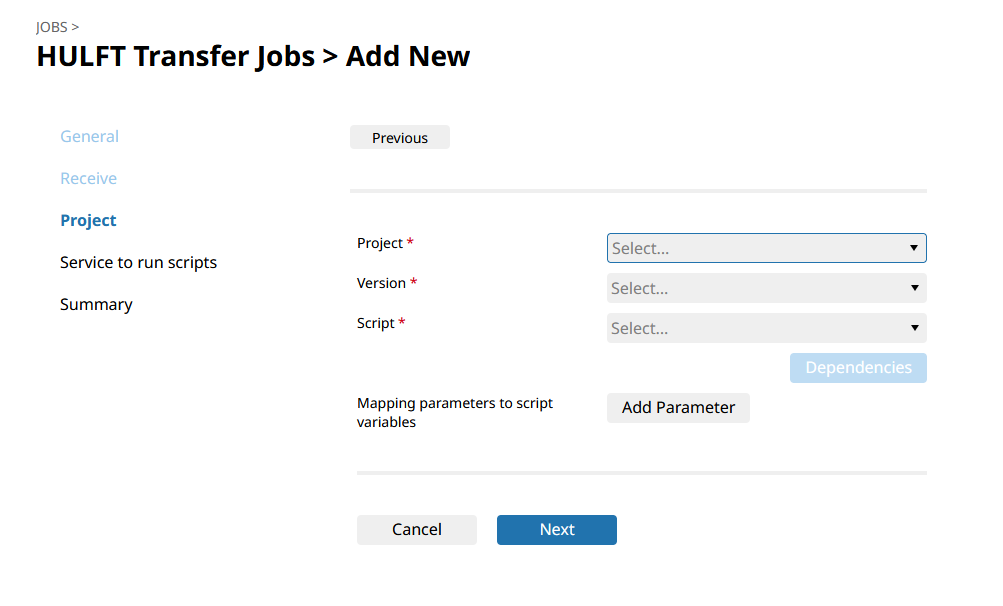This screenshot has width=1003, height=606.
Task: Open the Project select dropdown
Action: 766,248
